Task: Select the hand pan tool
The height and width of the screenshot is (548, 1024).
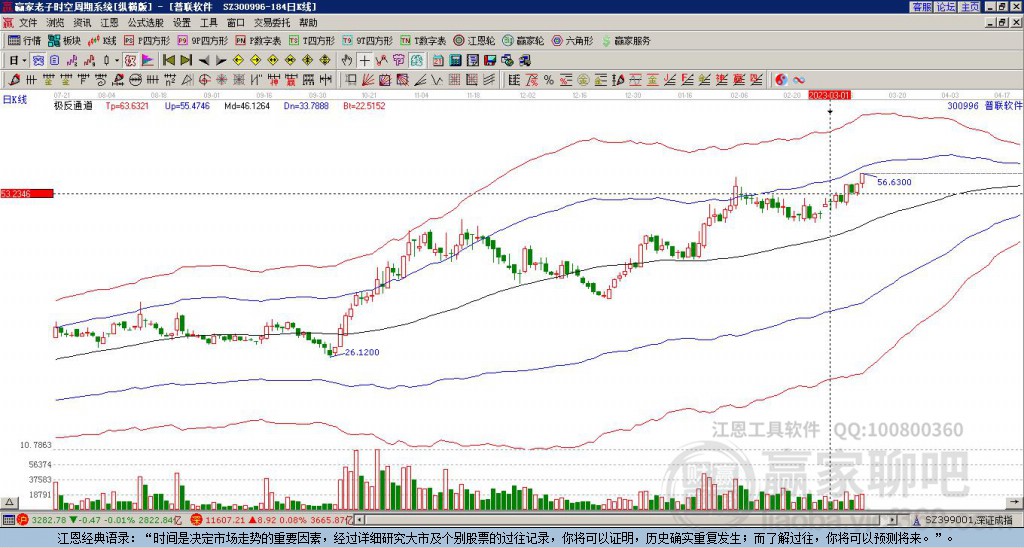Action: point(347,61)
